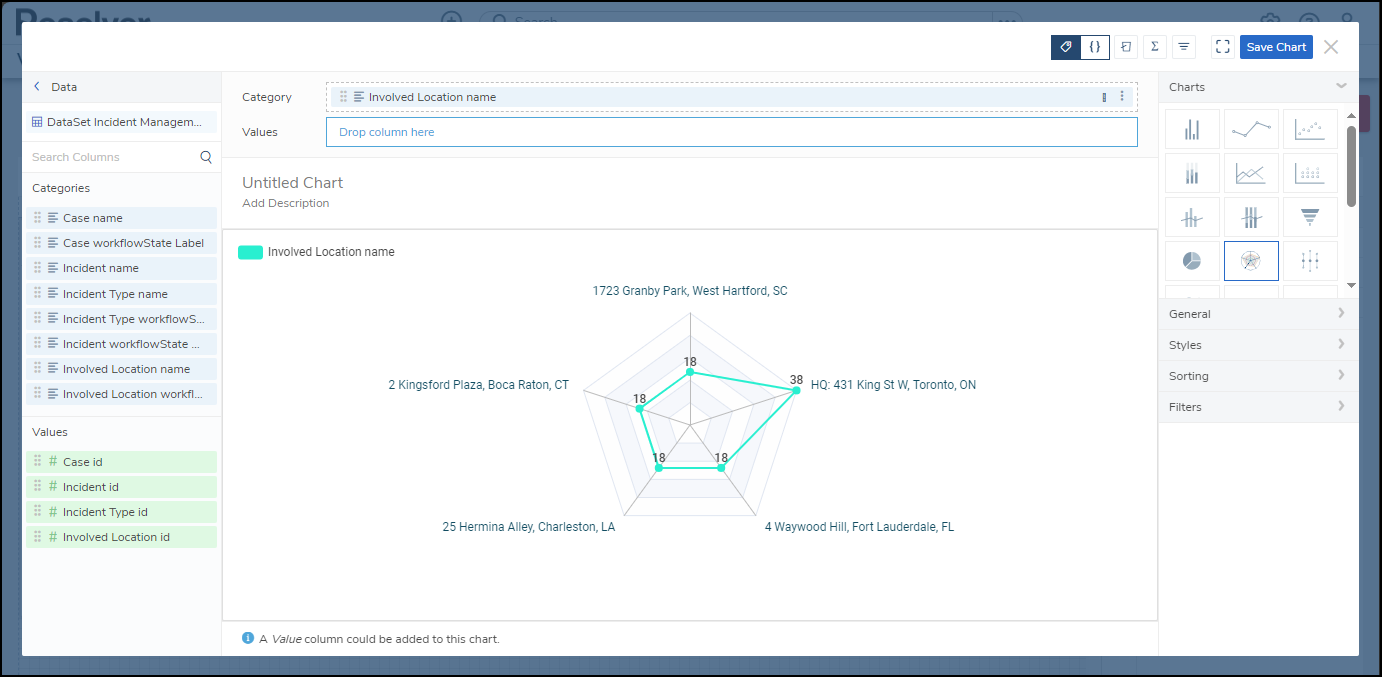Click the drag handle of Incident id
Viewport: 1382px width, 677px height.
(x=37, y=487)
